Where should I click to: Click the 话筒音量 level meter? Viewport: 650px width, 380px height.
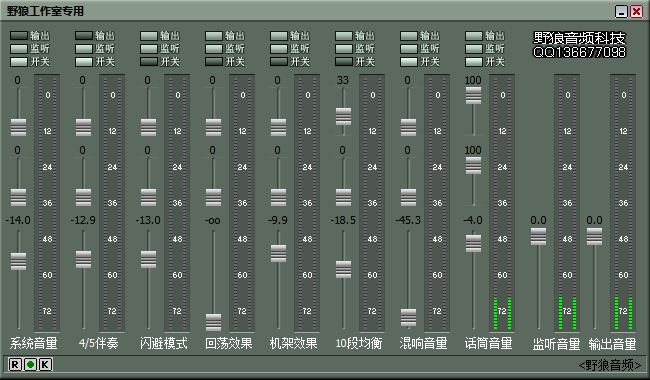pos(502,203)
